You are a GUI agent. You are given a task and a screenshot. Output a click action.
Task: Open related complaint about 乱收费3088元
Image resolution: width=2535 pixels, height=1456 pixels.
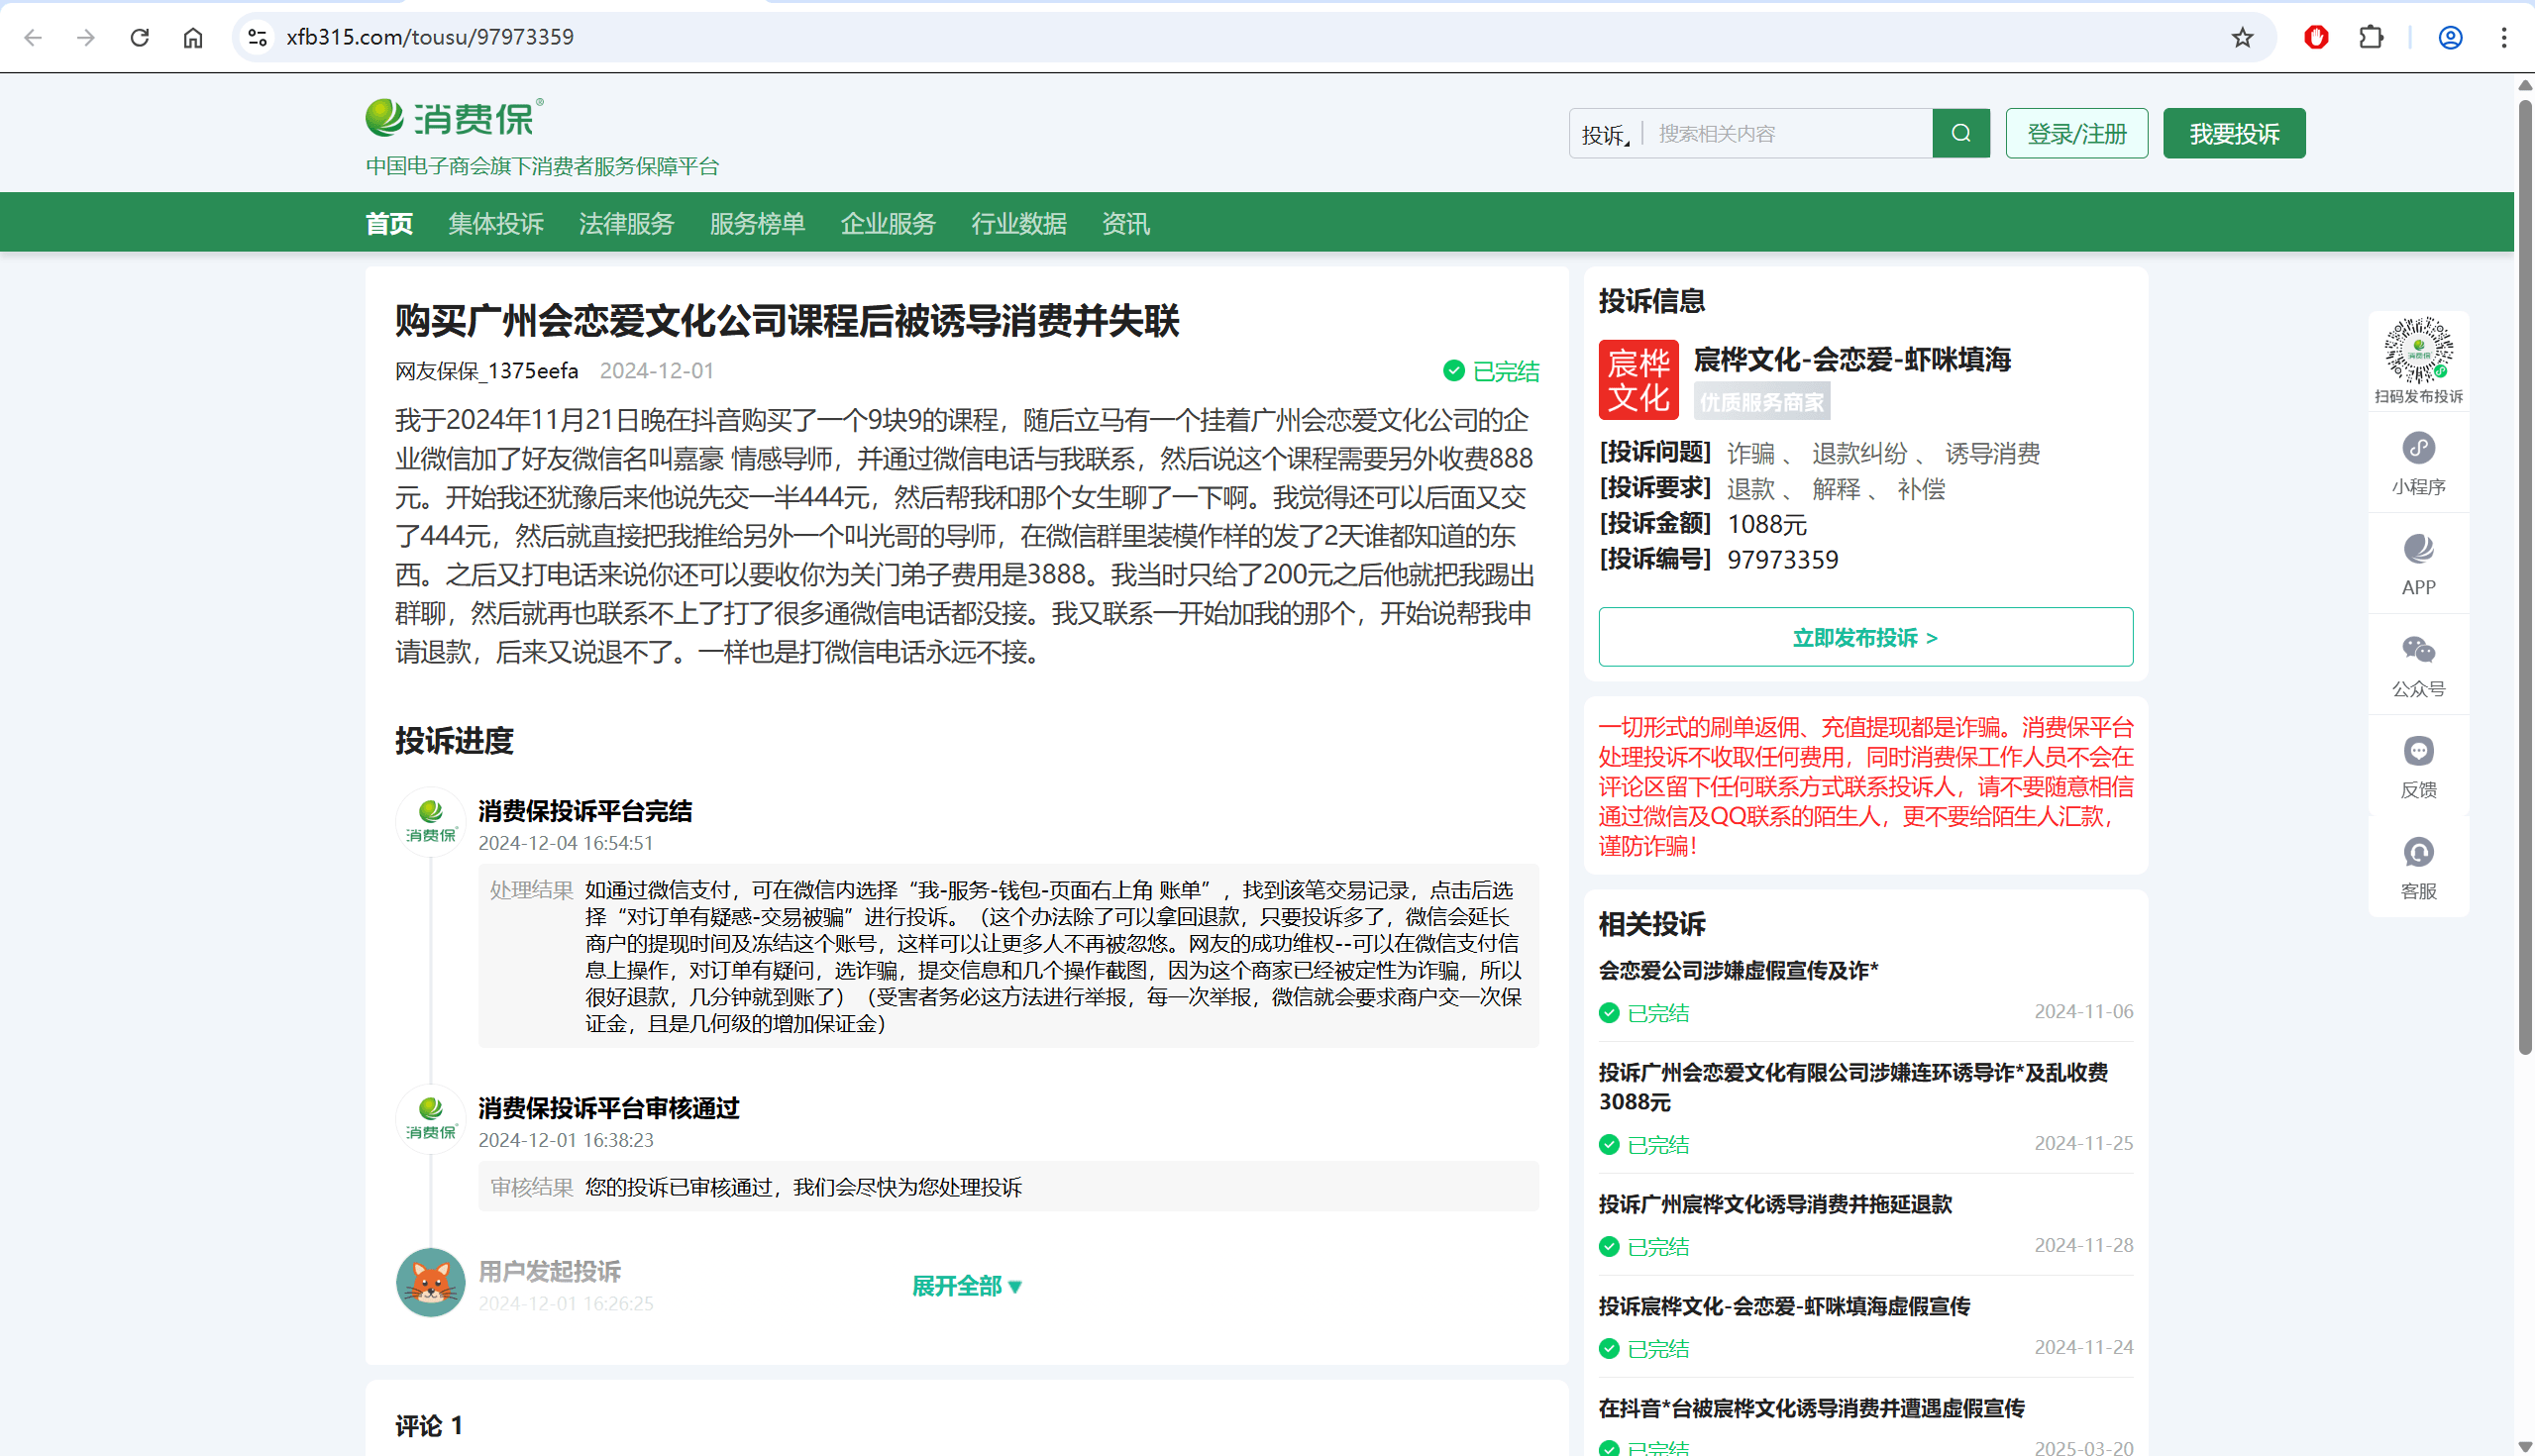1853,1087
